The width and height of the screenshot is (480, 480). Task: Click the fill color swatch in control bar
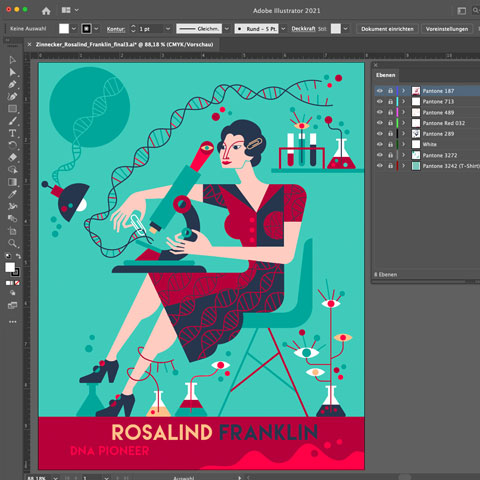(x=64, y=29)
